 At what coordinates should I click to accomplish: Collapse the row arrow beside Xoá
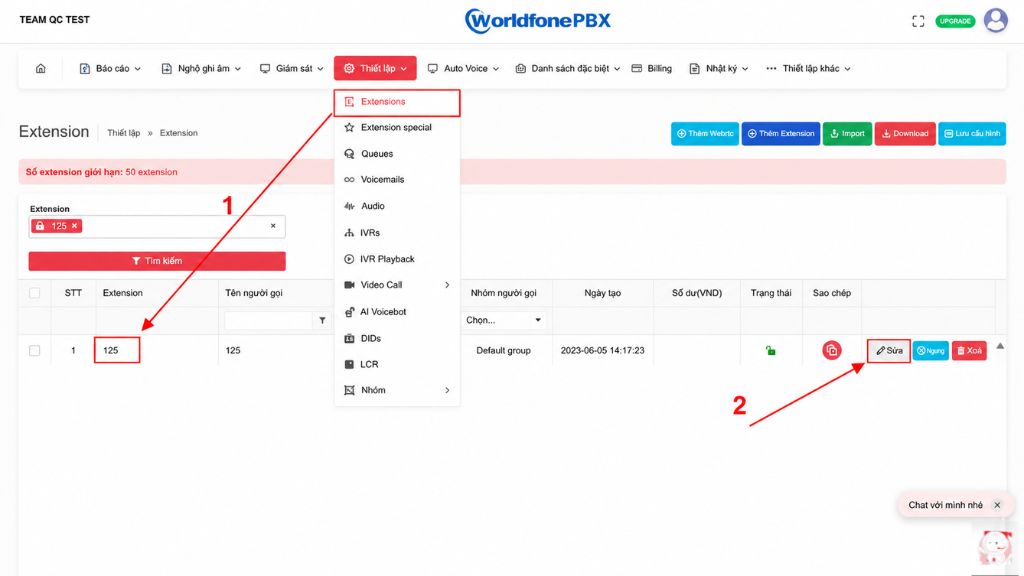1000,346
